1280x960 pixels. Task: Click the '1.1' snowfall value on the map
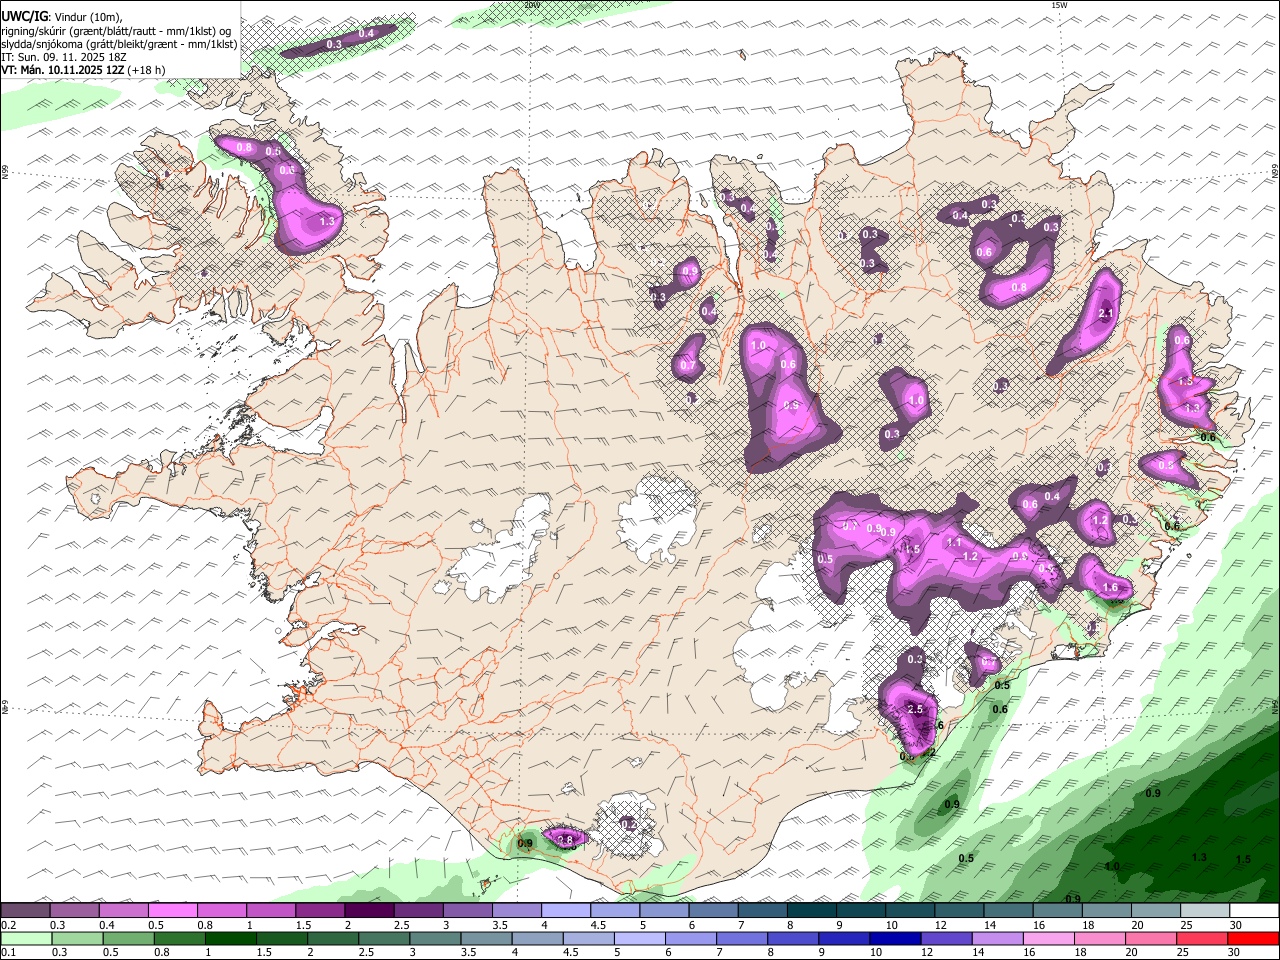point(954,542)
